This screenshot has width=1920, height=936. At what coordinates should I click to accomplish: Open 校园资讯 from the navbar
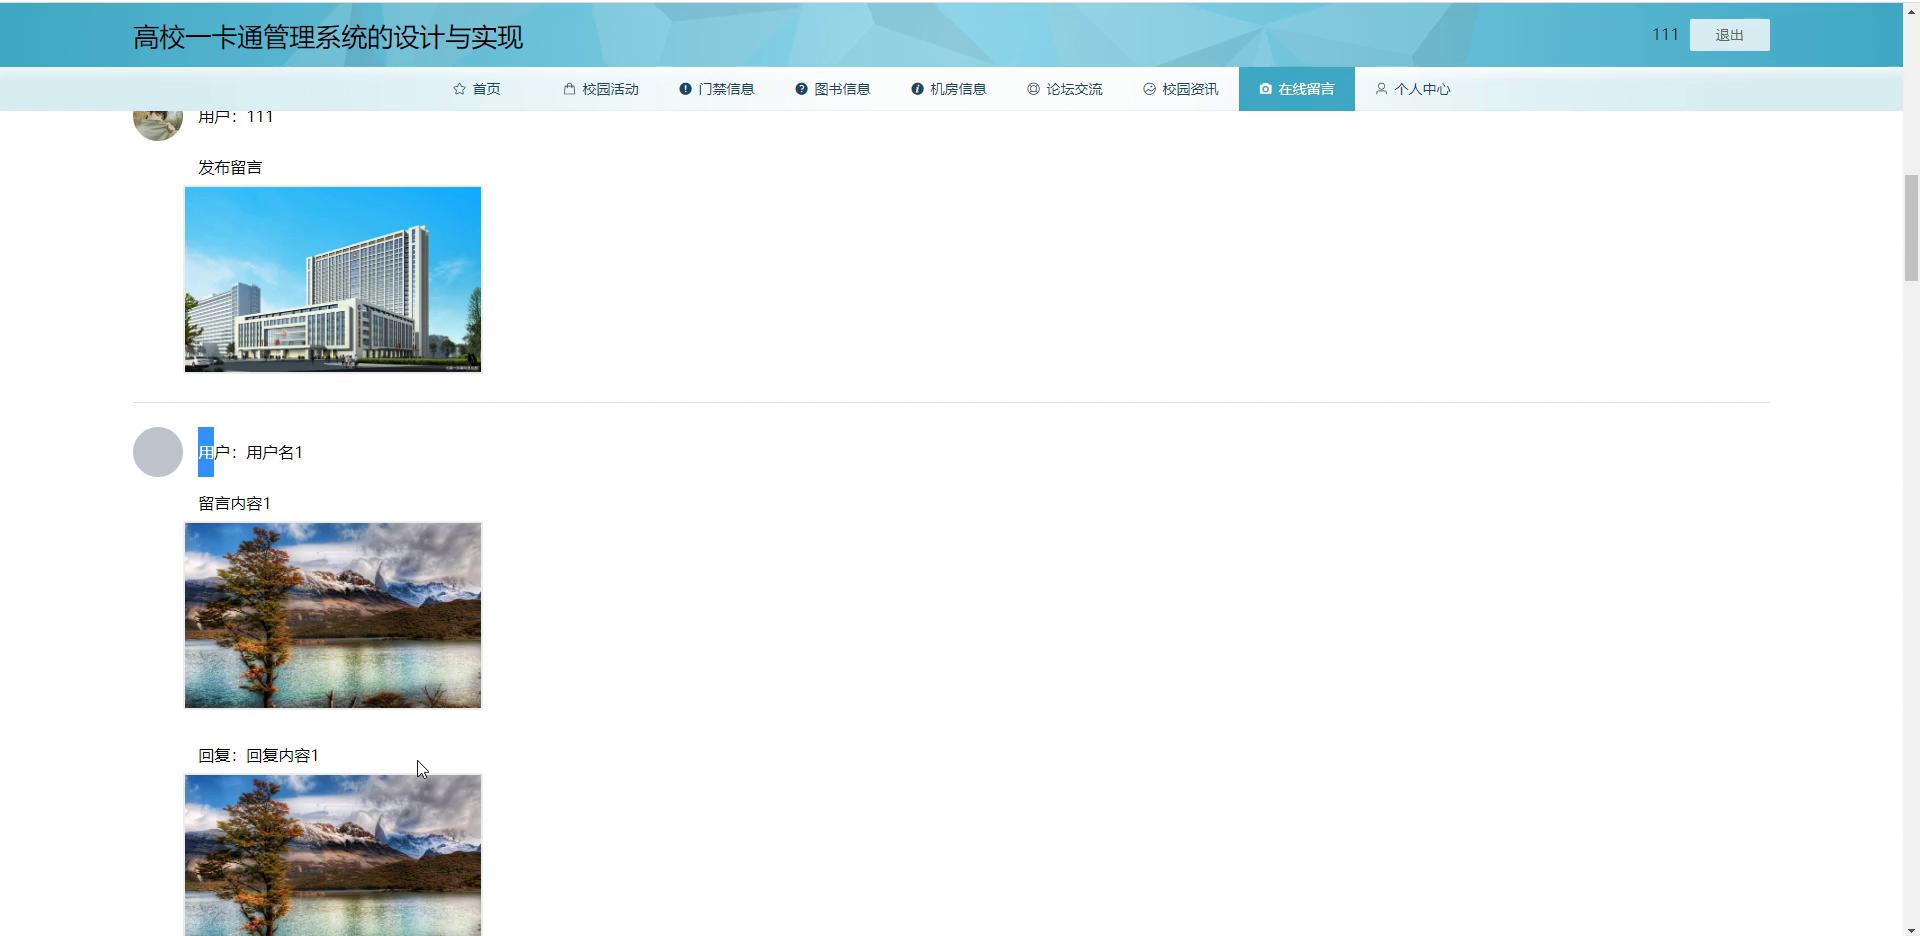coord(1181,89)
